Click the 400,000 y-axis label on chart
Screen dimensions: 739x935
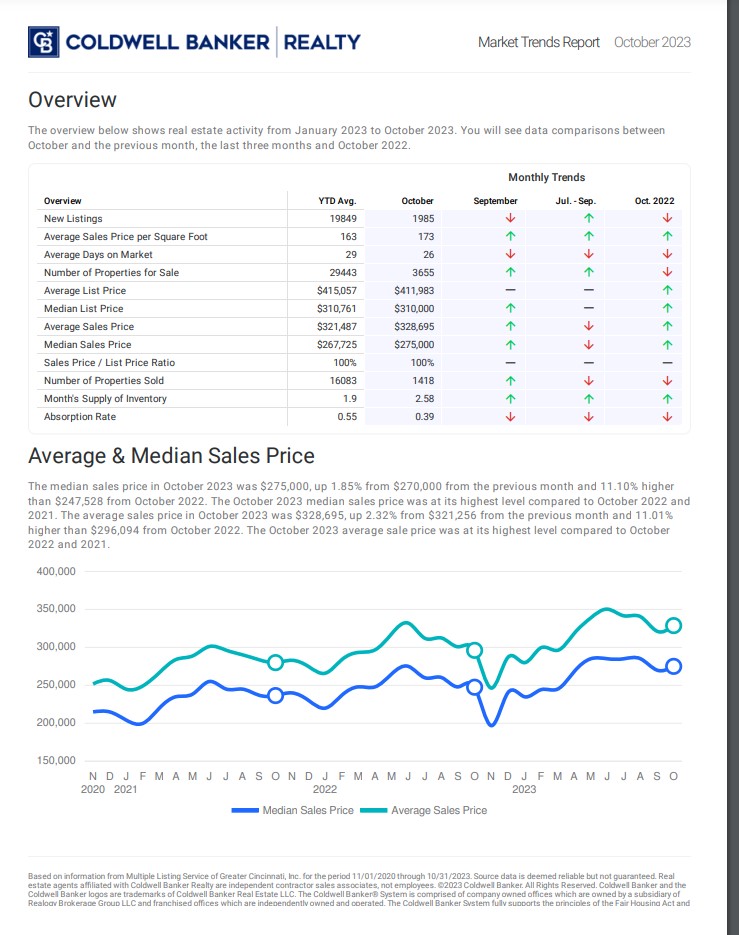pos(56,571)
